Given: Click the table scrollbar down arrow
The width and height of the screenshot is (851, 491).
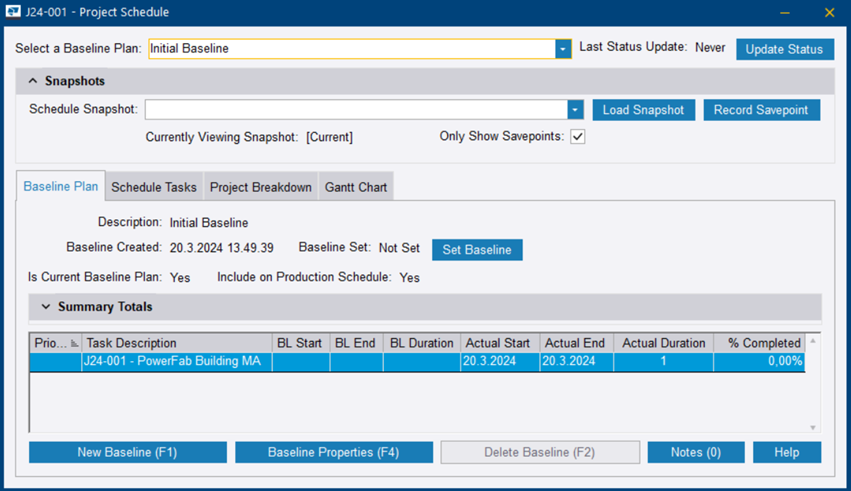Looking at the screenshot, I should point(813,427).
